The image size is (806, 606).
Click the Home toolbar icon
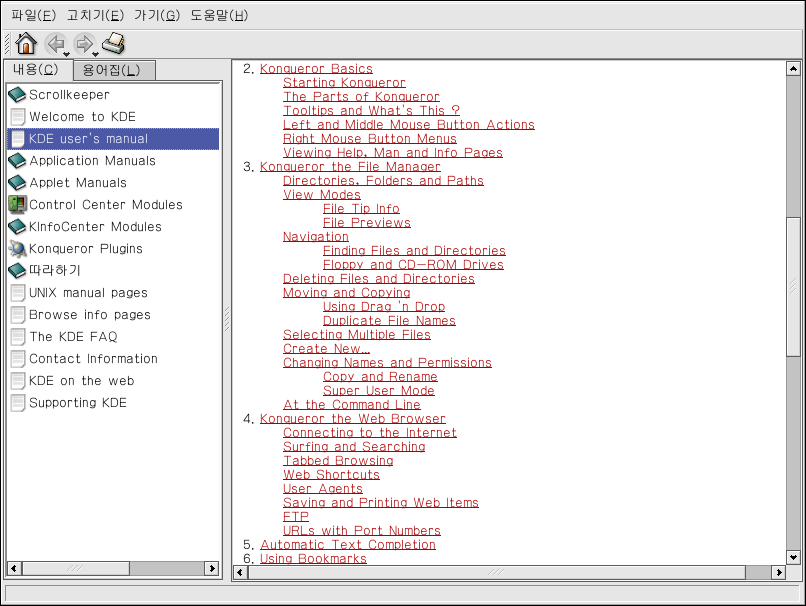(26, 43)
